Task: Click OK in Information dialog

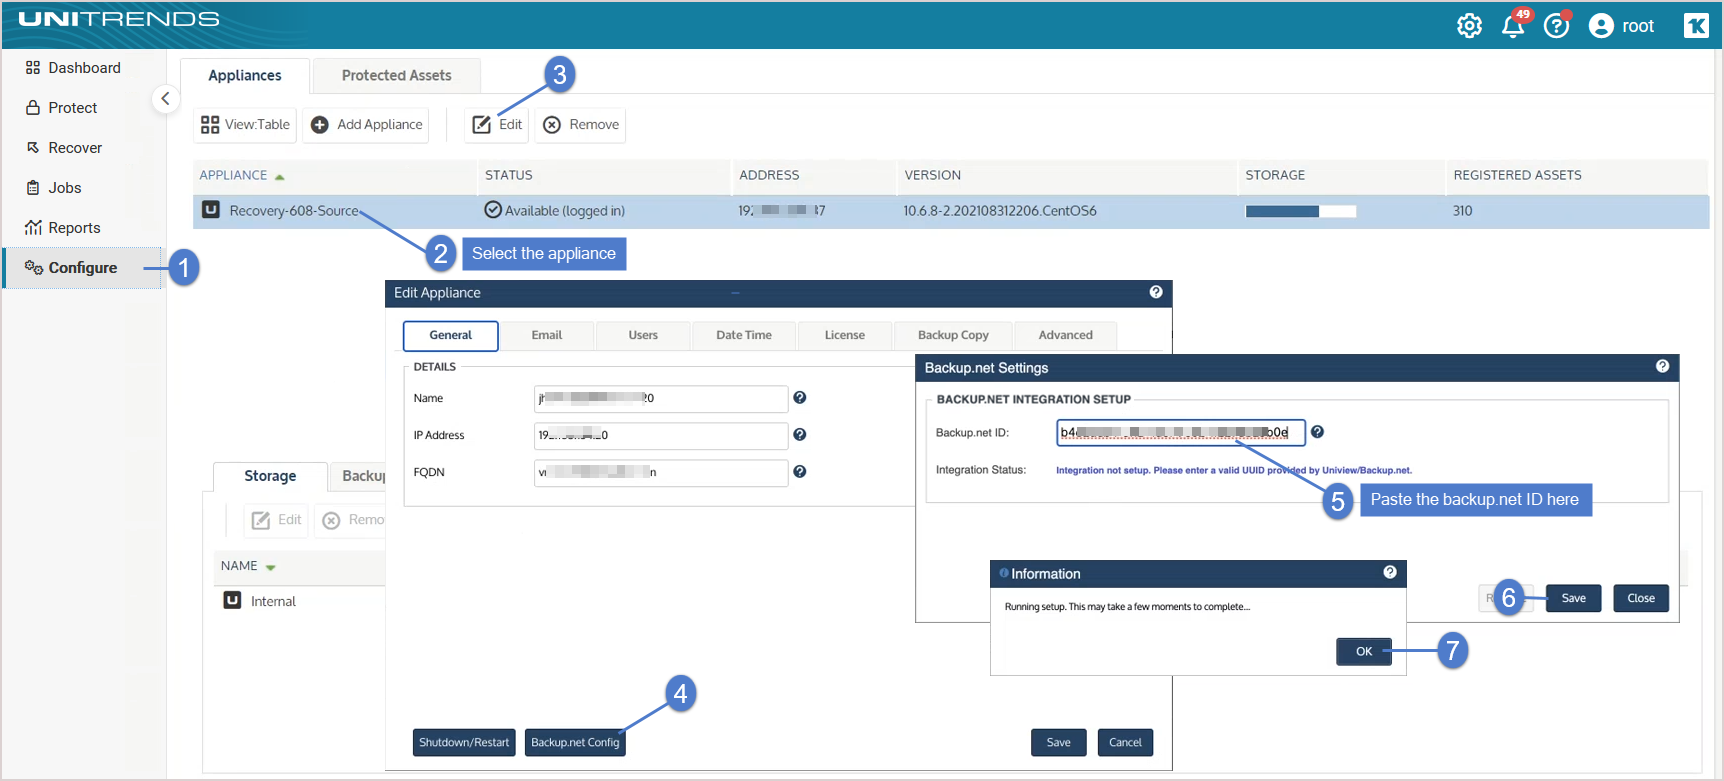Action: [1364, 651]
